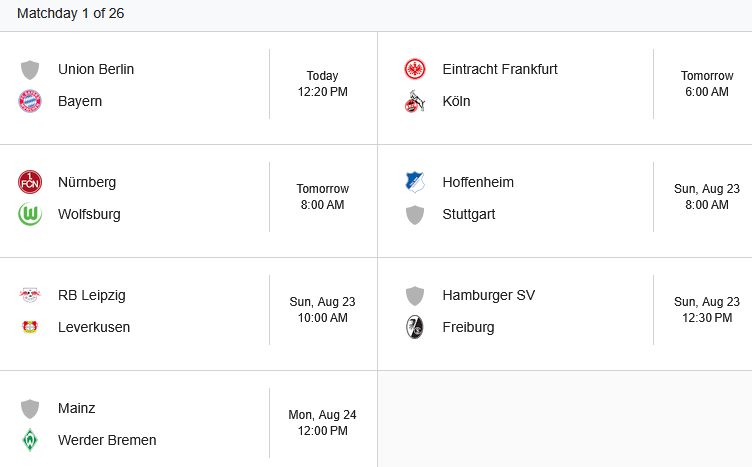Click the RB Leipzig bulls logo
Screen dimensions: 752x467
(x=30, y=295)
